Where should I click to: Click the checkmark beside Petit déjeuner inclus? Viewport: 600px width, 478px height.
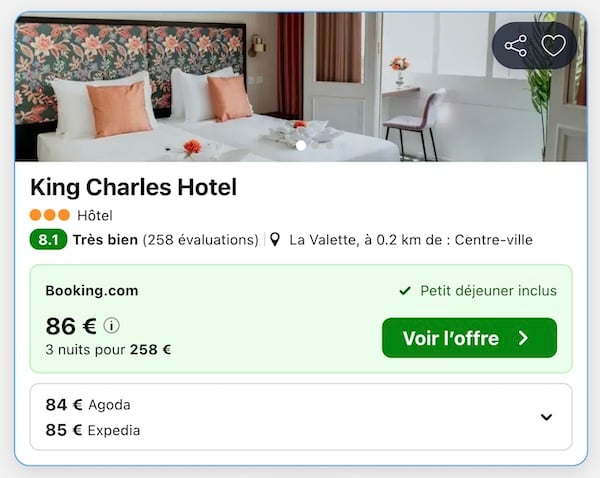pyautogui.click(x=405, y=291)
